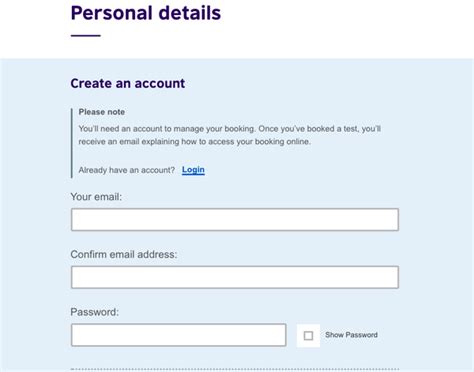Select the Confirm email address field

click(x=235, y=277)
